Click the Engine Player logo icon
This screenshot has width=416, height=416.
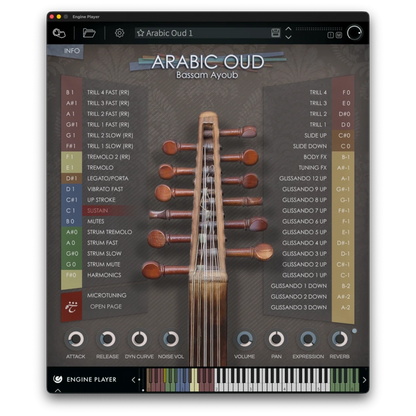point(57,379)
